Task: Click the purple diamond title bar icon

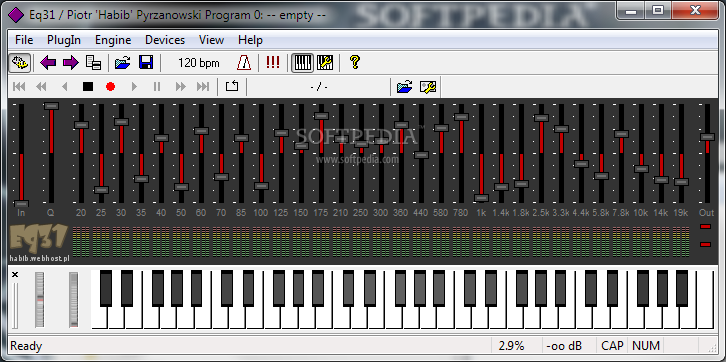Action: tap(15, 15)
